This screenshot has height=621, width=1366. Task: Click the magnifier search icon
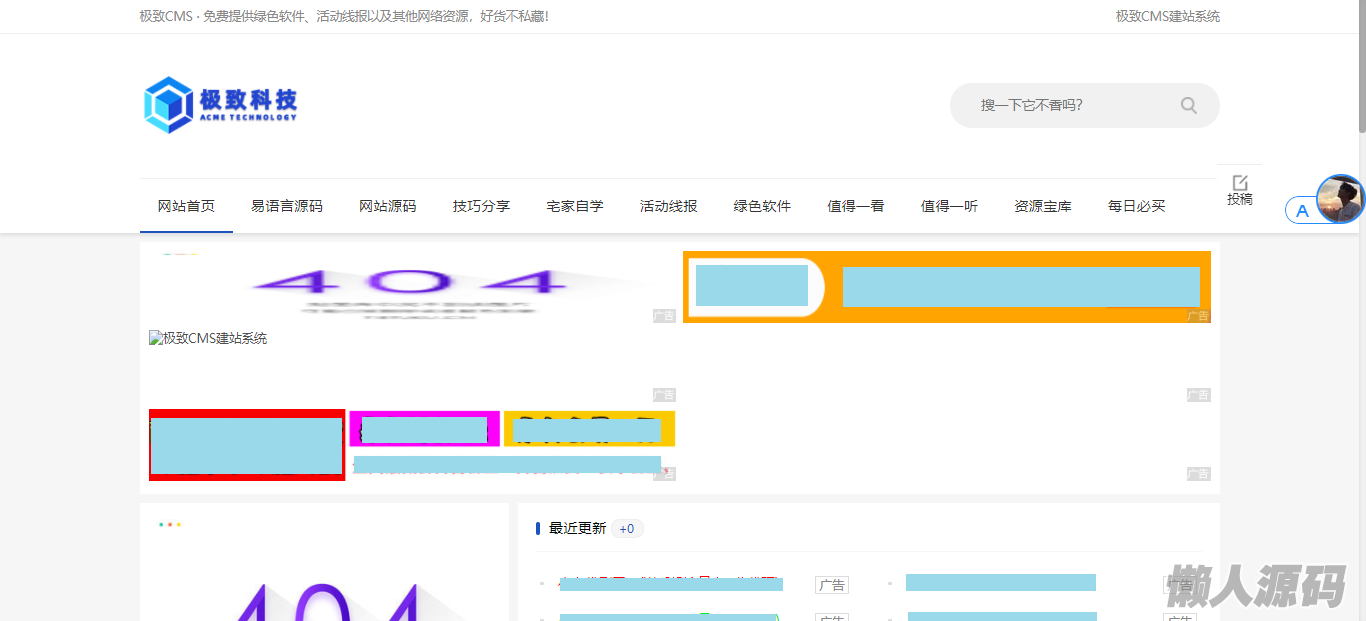(1188, 105)
